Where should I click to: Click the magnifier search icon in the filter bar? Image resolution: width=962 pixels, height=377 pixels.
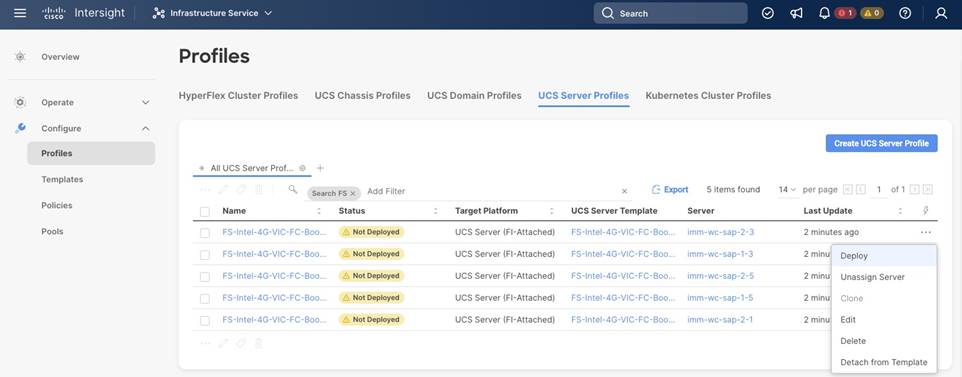coord(293,189)
